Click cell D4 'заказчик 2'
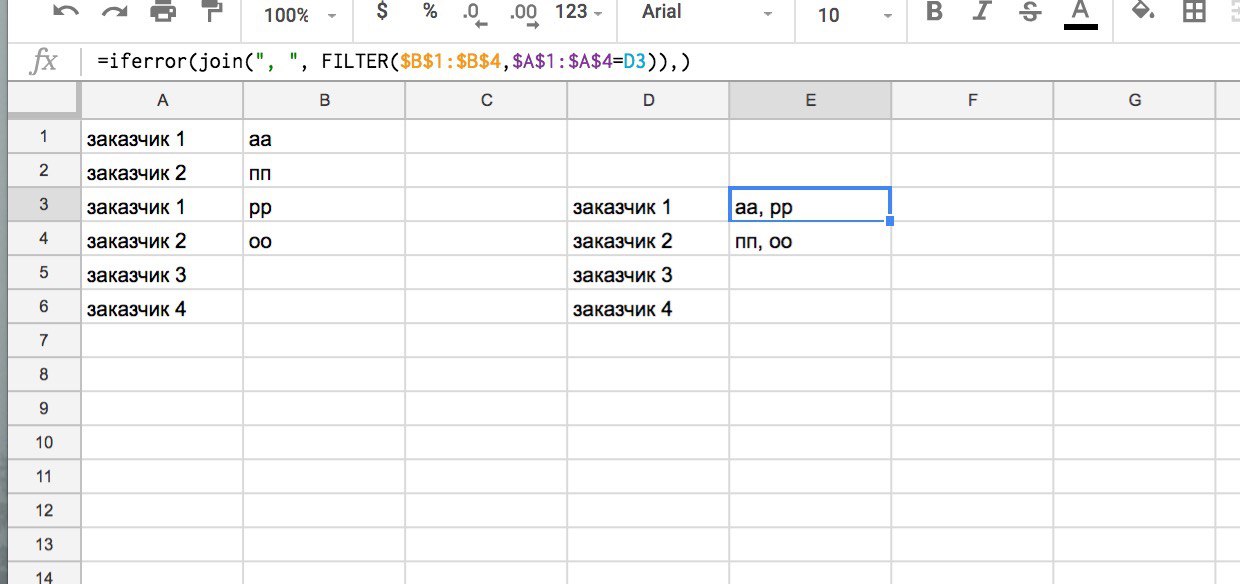The height and width of the screenshot is (584, 1240). click(x=648, y=241)
